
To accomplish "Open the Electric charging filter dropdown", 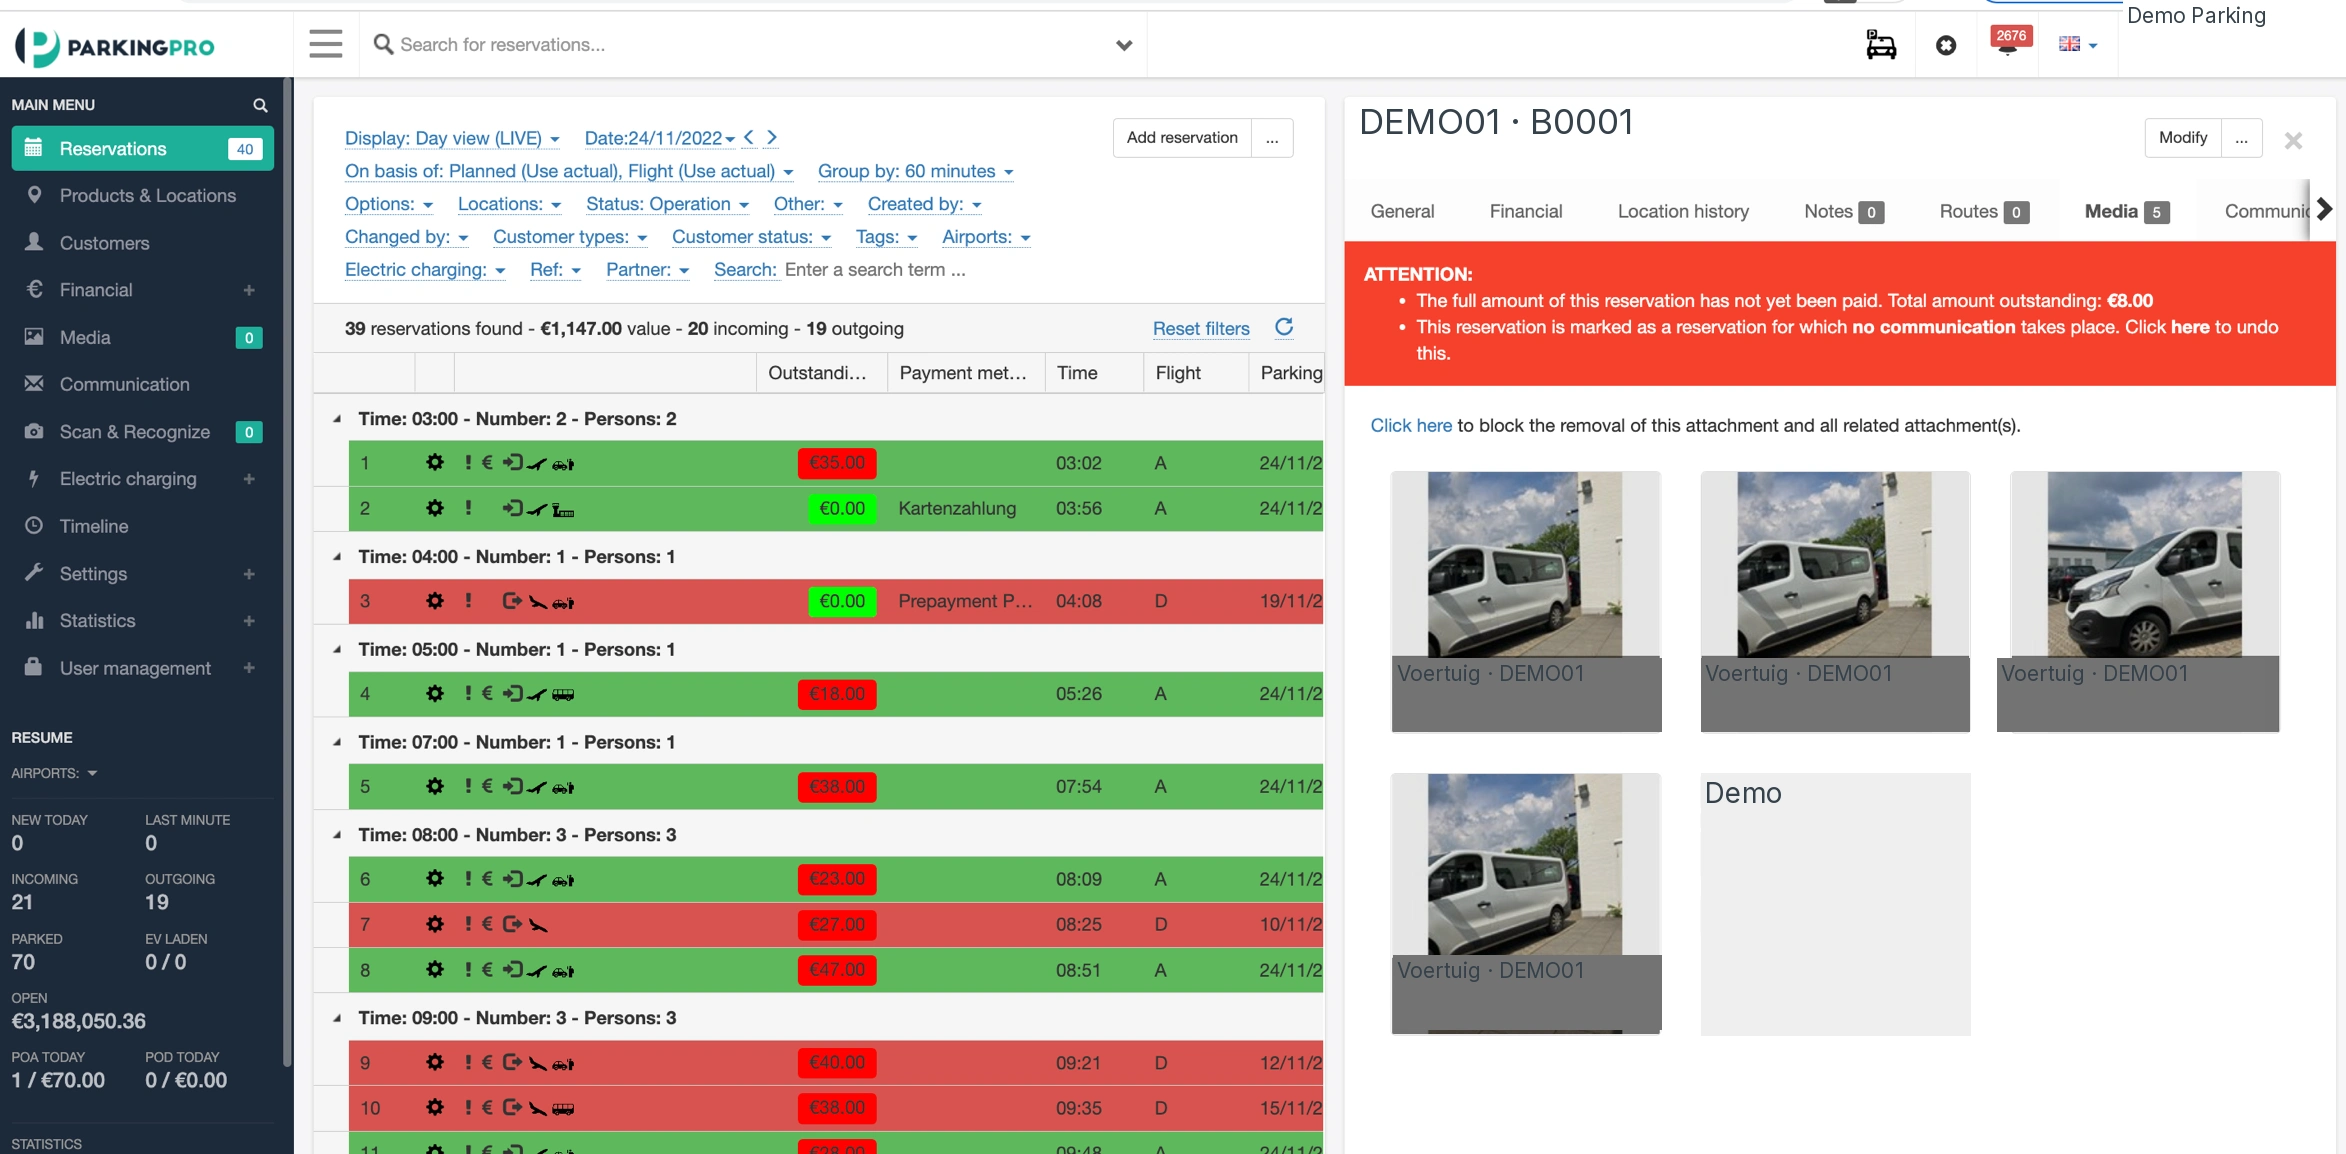I will (x=425, y=270).
